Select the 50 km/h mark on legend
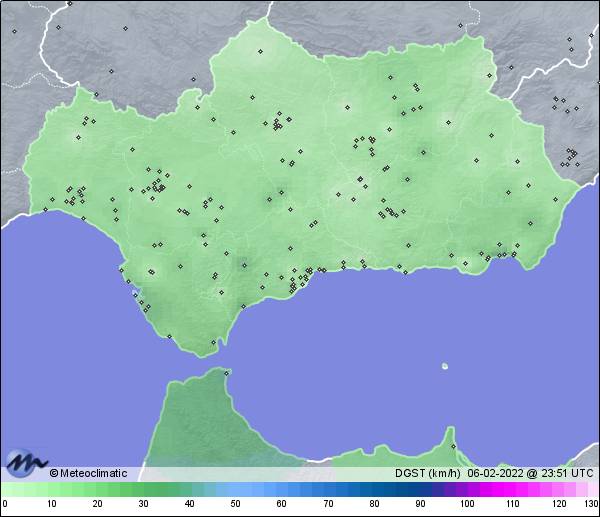 coord(235,490)
